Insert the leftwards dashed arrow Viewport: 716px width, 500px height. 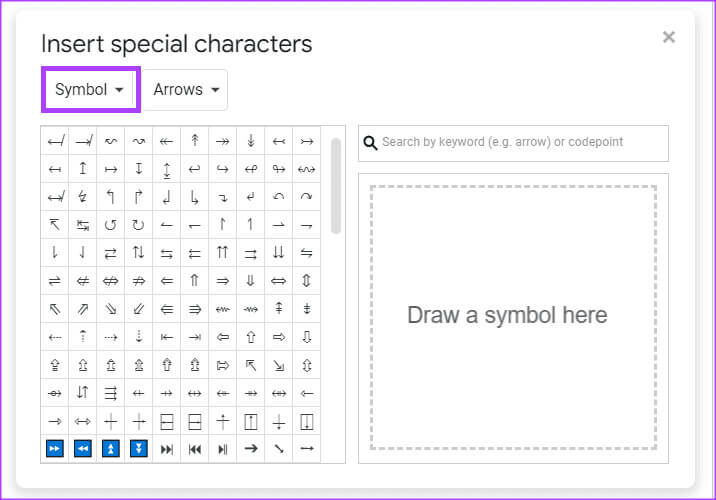pyautogui.click(x=55, y=337)
